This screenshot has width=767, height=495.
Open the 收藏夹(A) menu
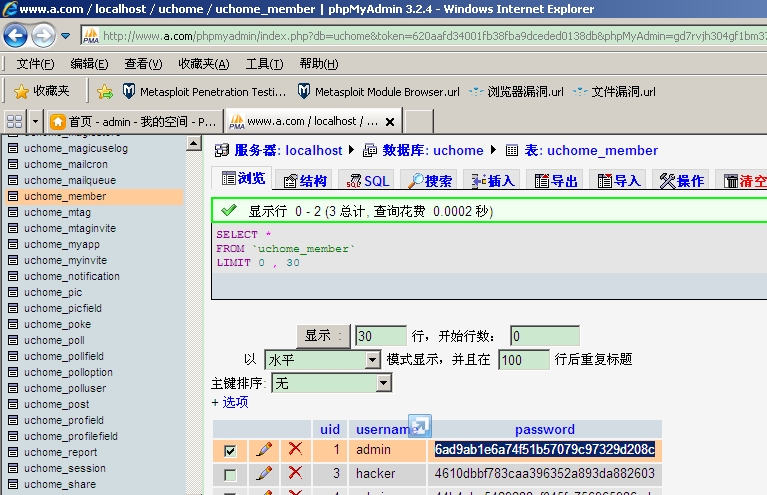[203, 64]
